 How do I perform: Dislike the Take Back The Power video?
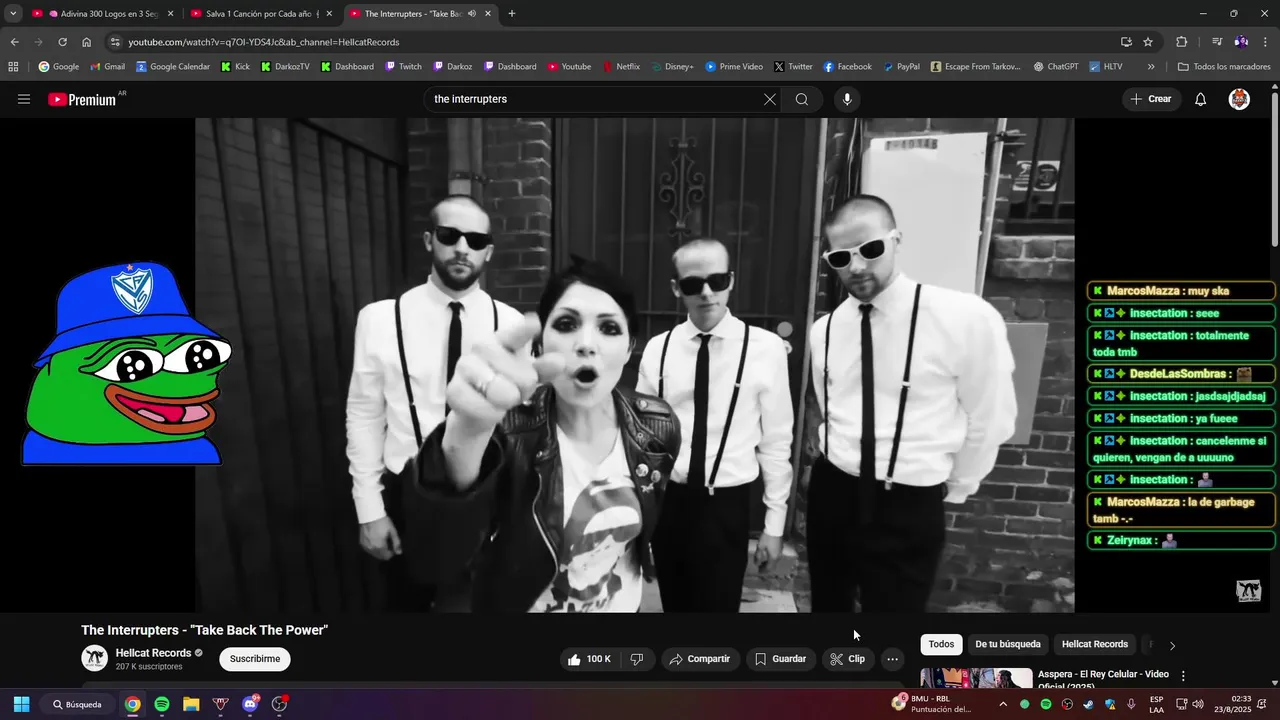637,659
